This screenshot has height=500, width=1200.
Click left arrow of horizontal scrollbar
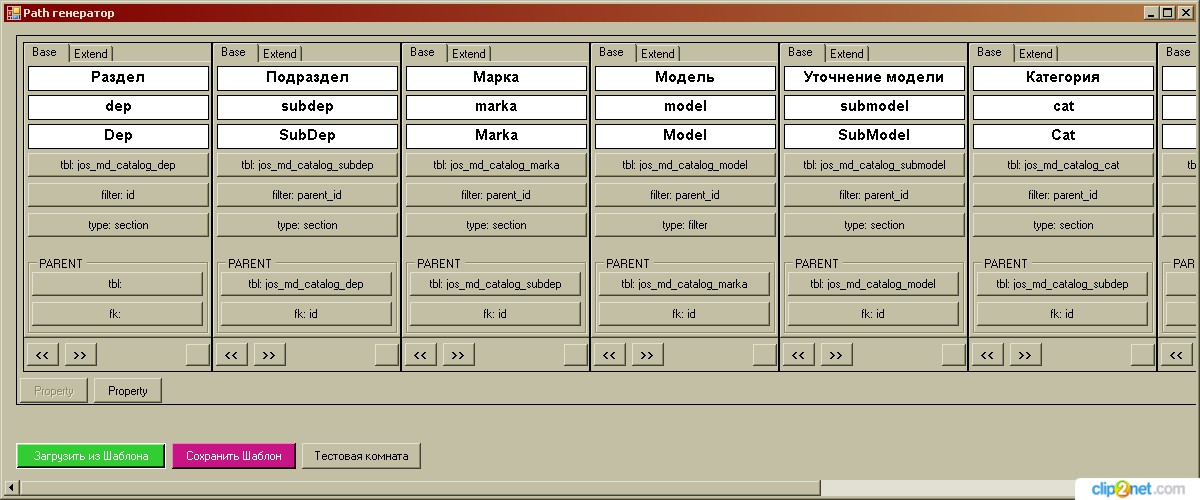tap(12, 487)
